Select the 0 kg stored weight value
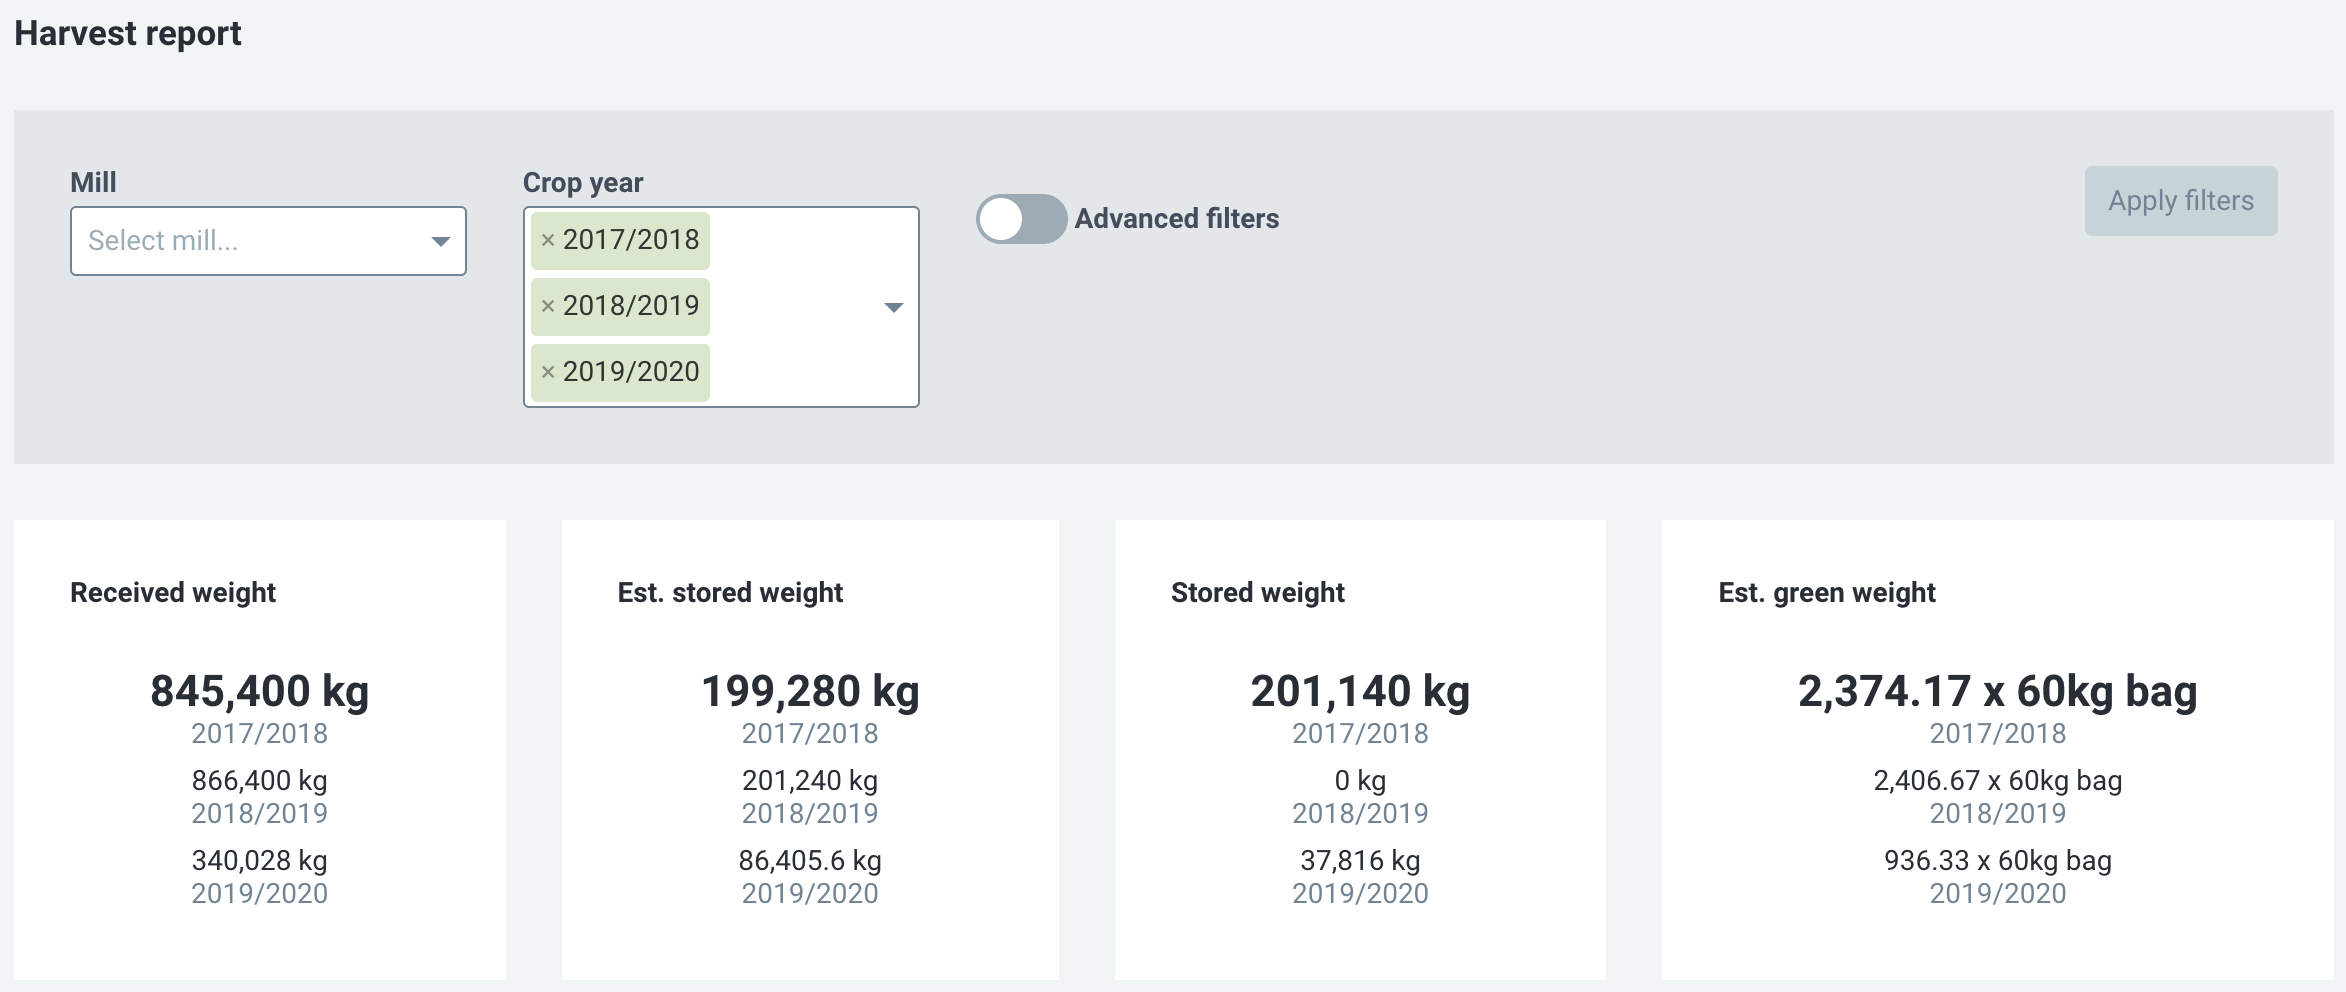The image size is (2346, 992). coord(1360,781)
